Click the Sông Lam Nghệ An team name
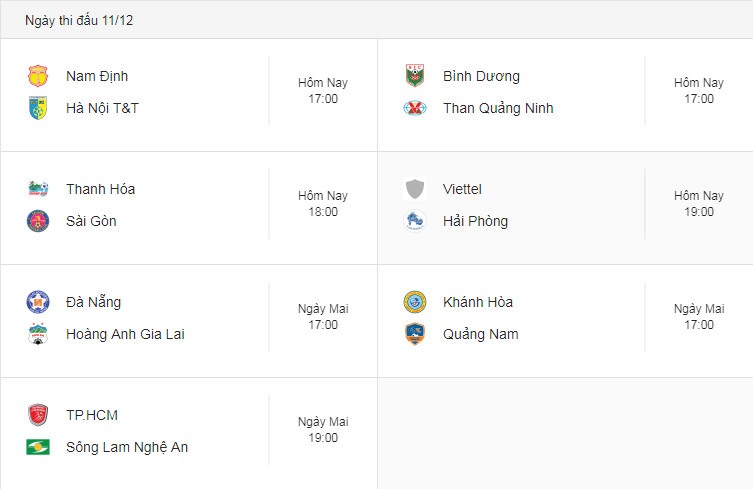 coord(127,447)
